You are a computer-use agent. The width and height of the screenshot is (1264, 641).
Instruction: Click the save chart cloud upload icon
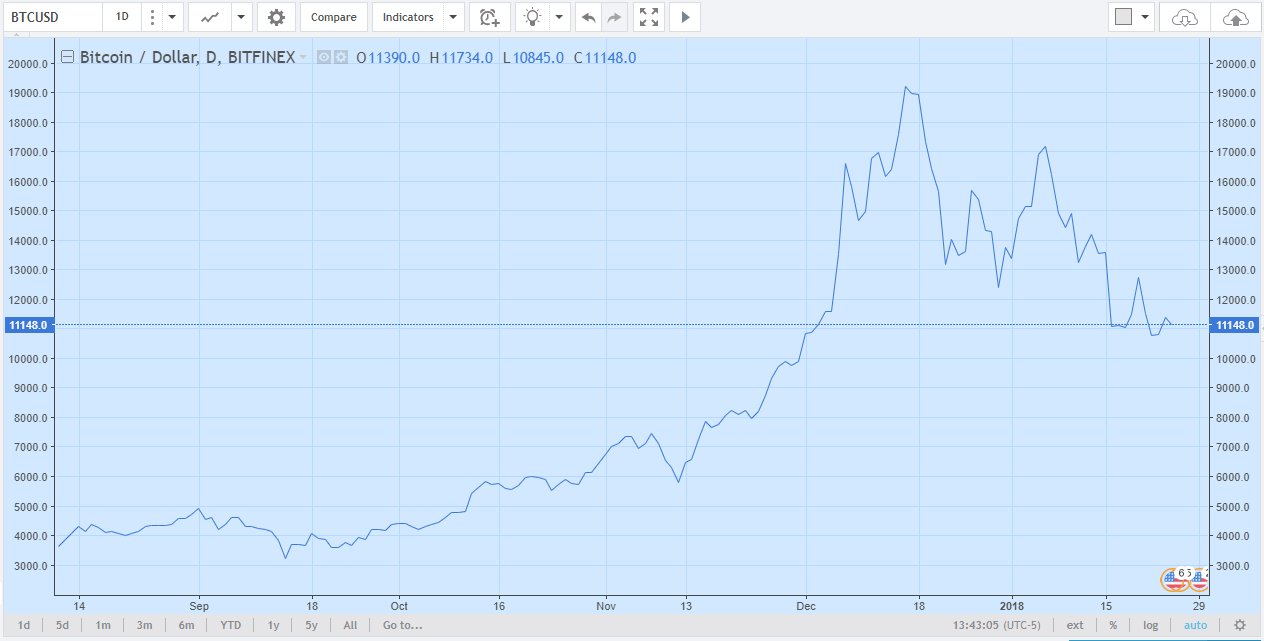1236,17
